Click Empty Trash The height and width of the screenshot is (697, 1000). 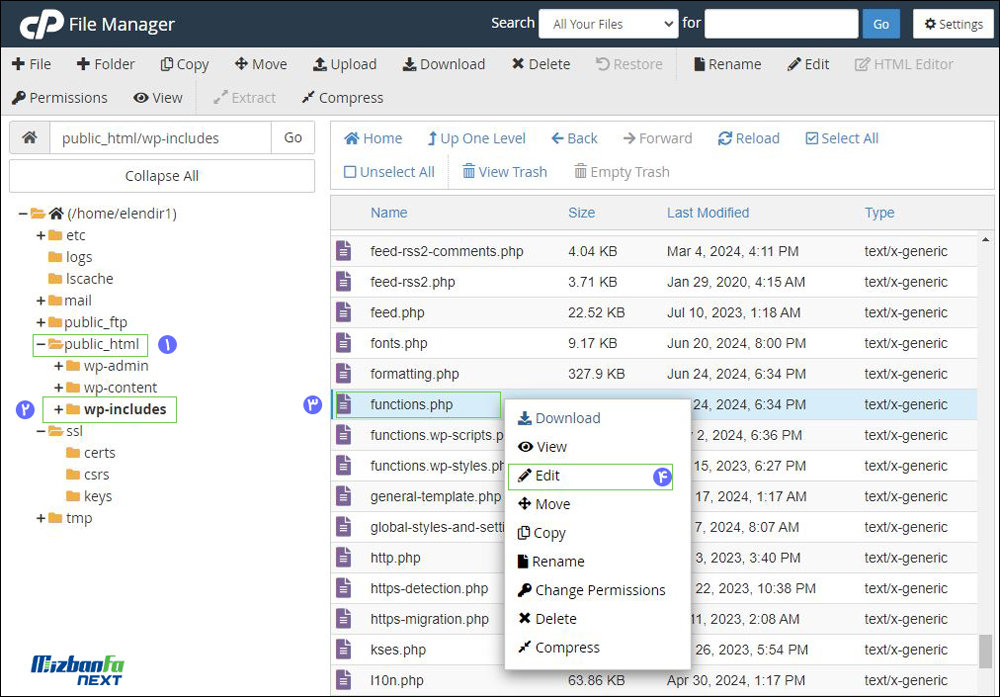click(x=622, y=172)
